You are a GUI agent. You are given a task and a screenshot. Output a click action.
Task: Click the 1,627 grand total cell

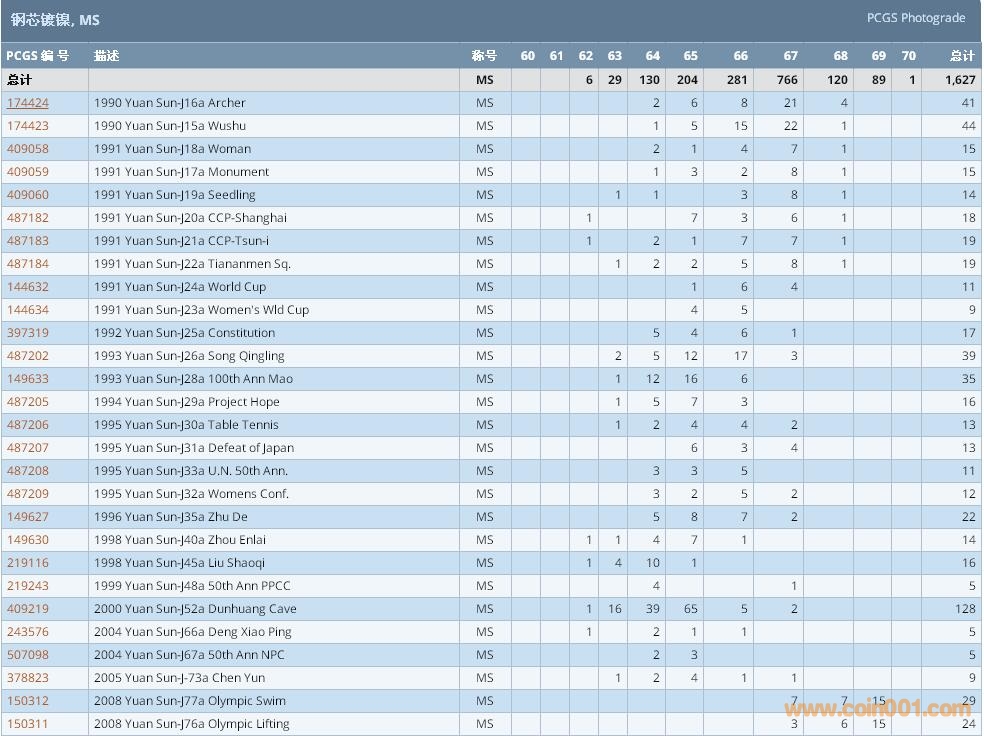[960, 80]
